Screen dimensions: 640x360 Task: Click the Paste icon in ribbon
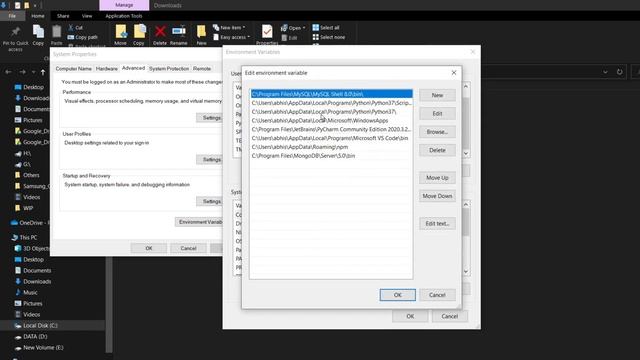[56, 32]
